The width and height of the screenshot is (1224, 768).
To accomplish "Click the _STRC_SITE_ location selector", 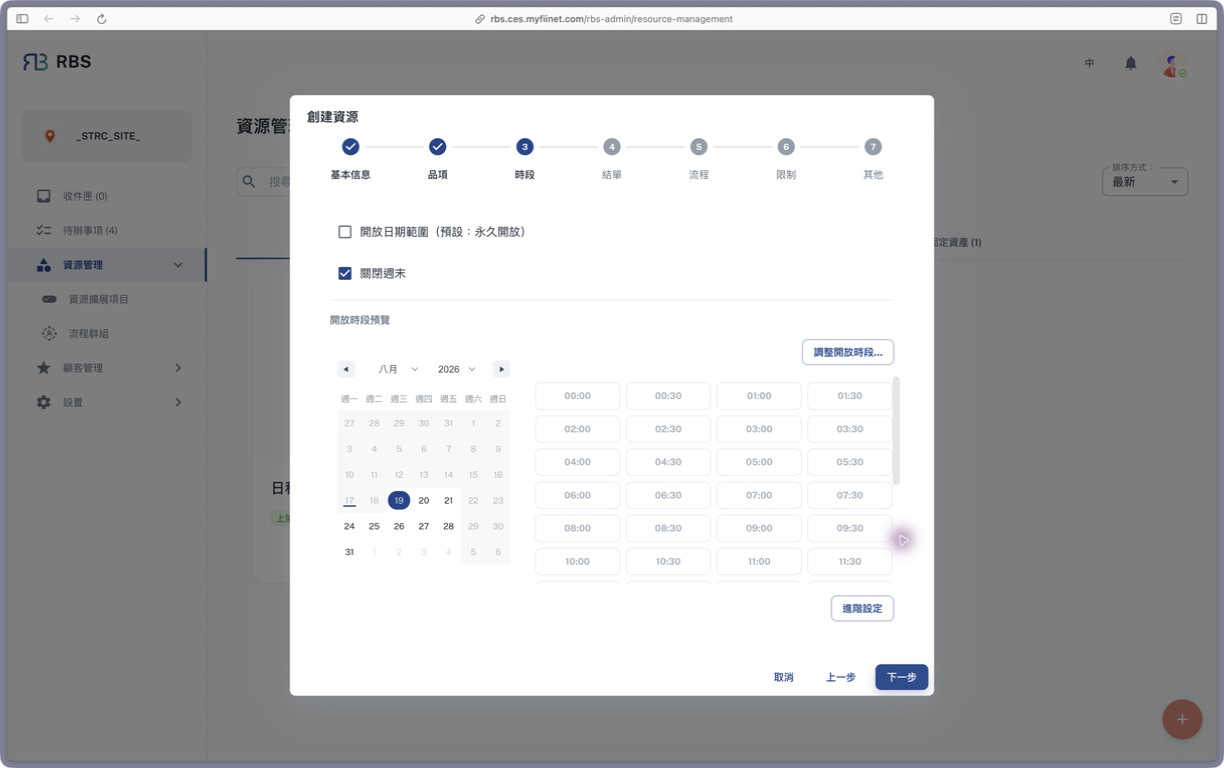I will pyautogui.click(x=107, y=136).
